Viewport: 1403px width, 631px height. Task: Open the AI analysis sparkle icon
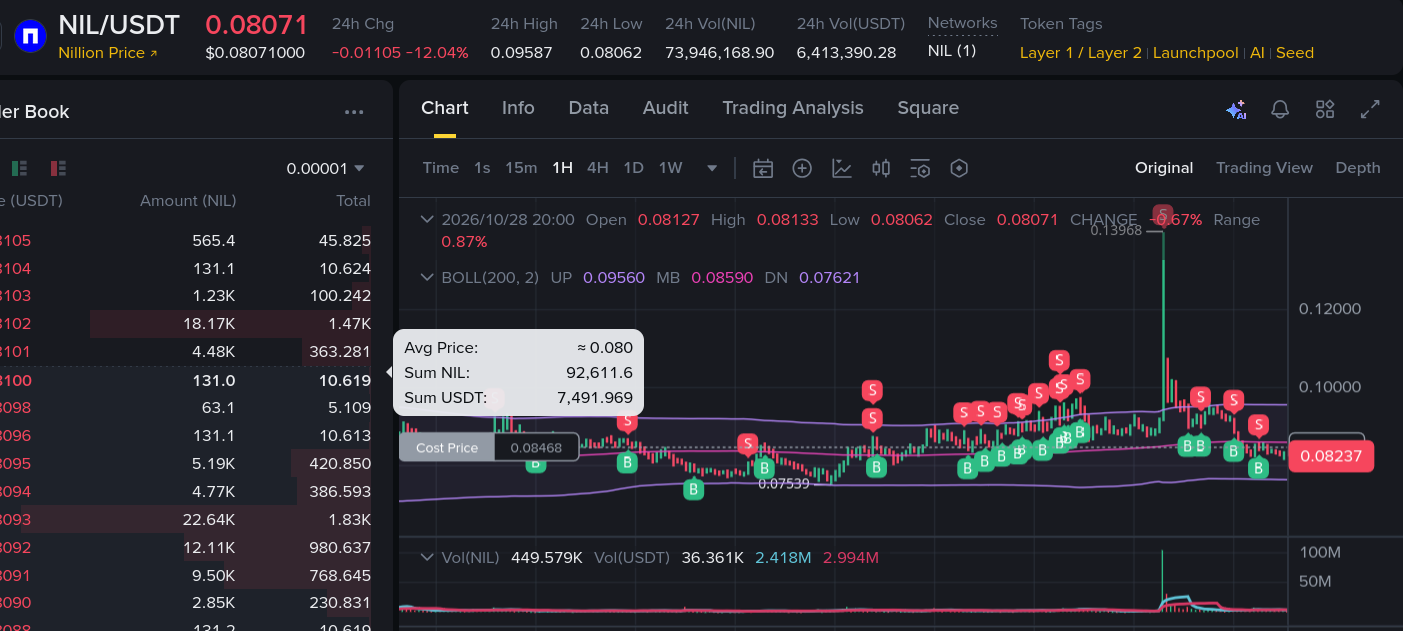pyautogui.click(x=1236, y=110)
